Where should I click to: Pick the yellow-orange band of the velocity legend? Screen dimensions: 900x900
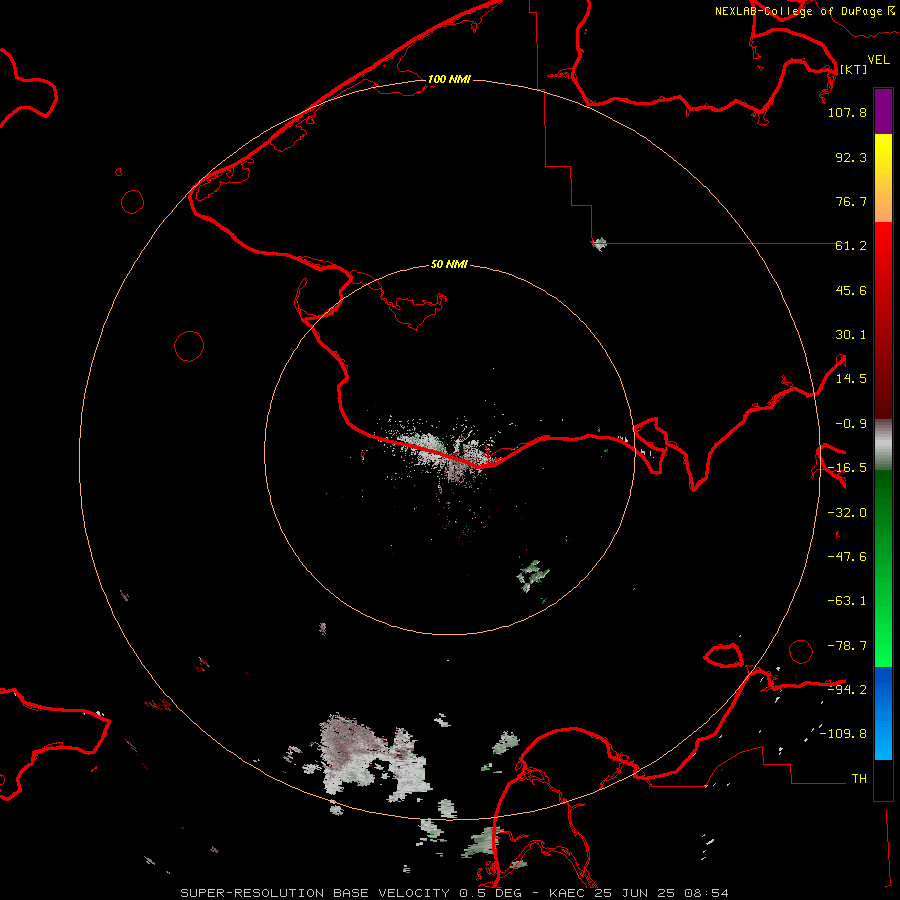[x=883, y=178]
